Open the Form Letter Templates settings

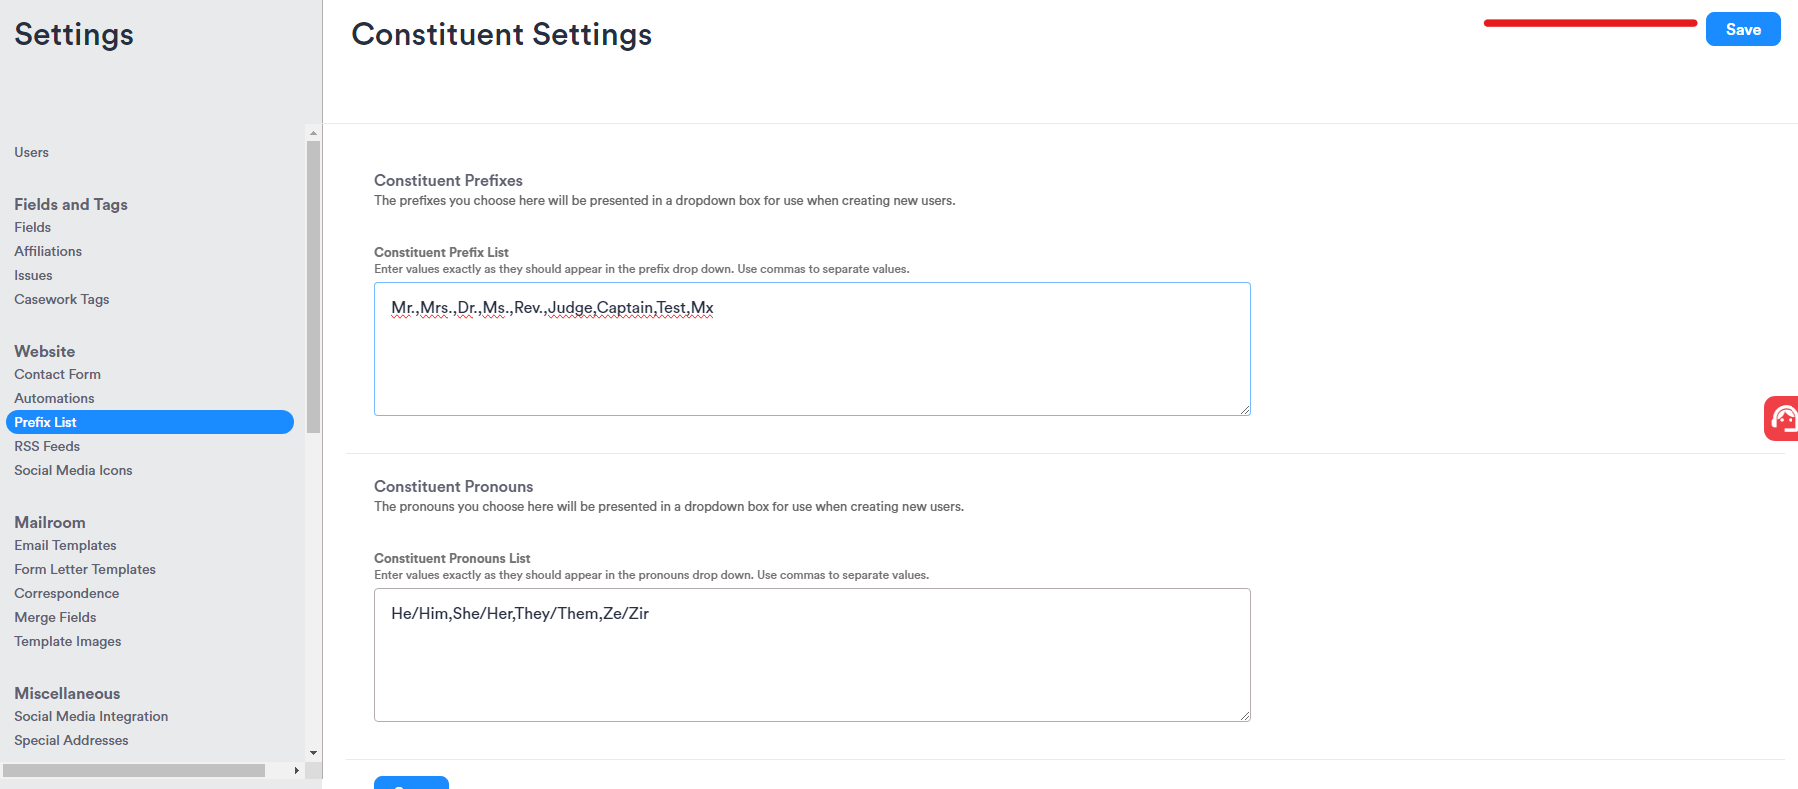(85, 569)
